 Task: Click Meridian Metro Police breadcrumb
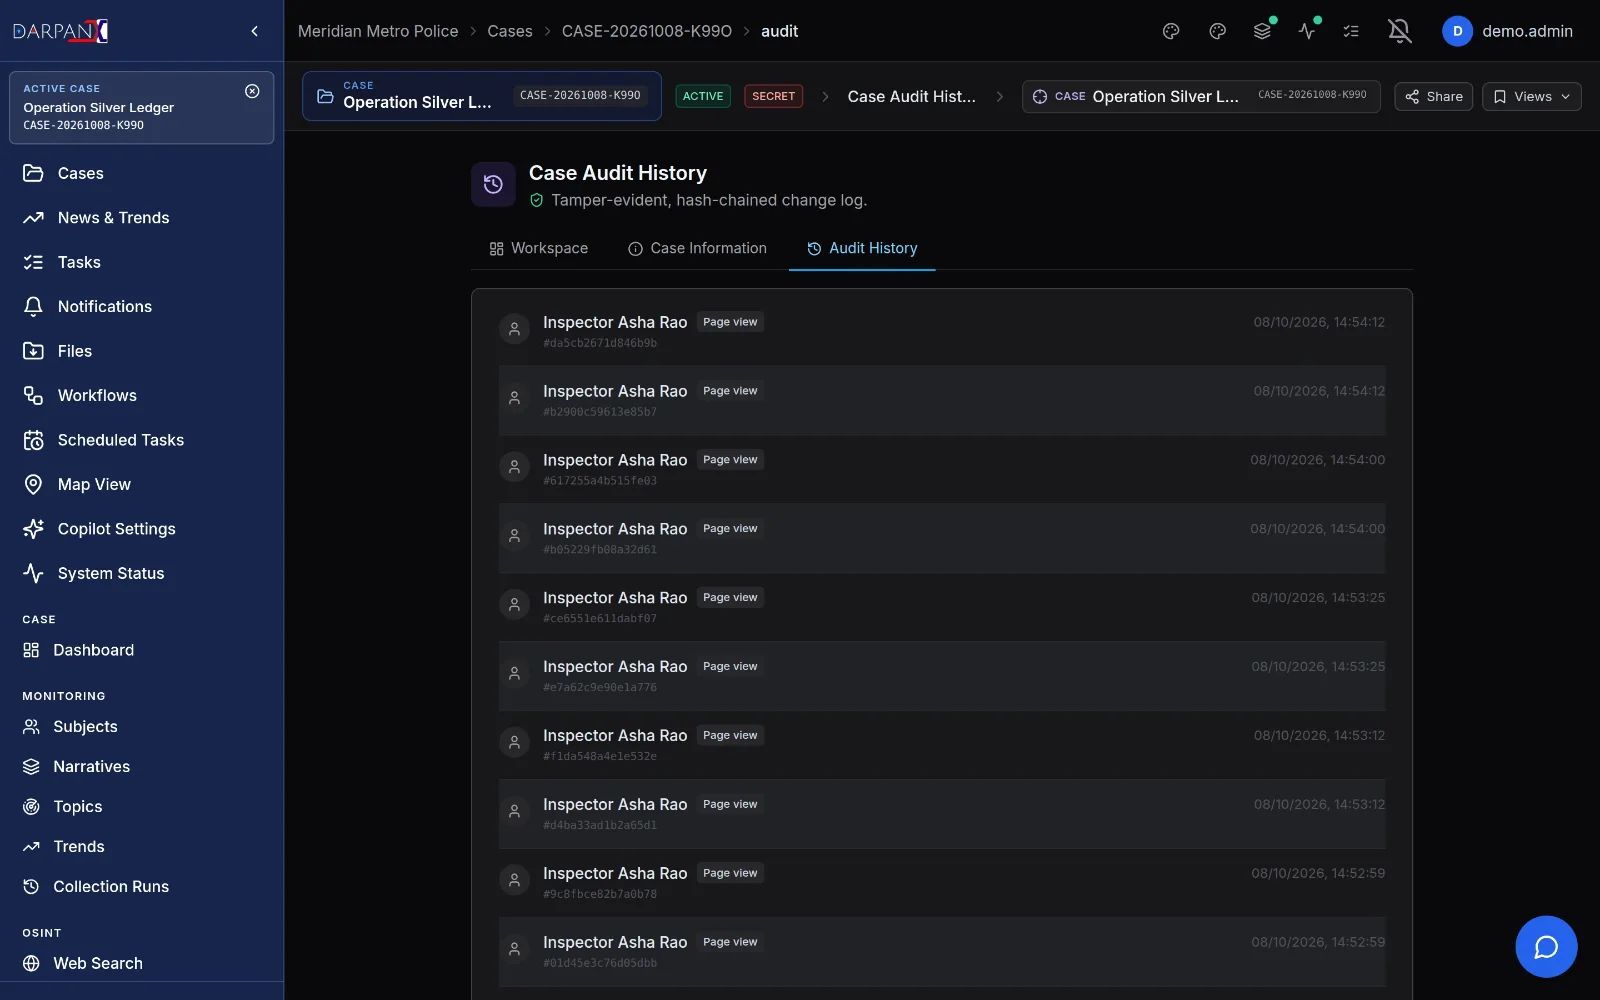pyautogui.click(x=378, y=31)
